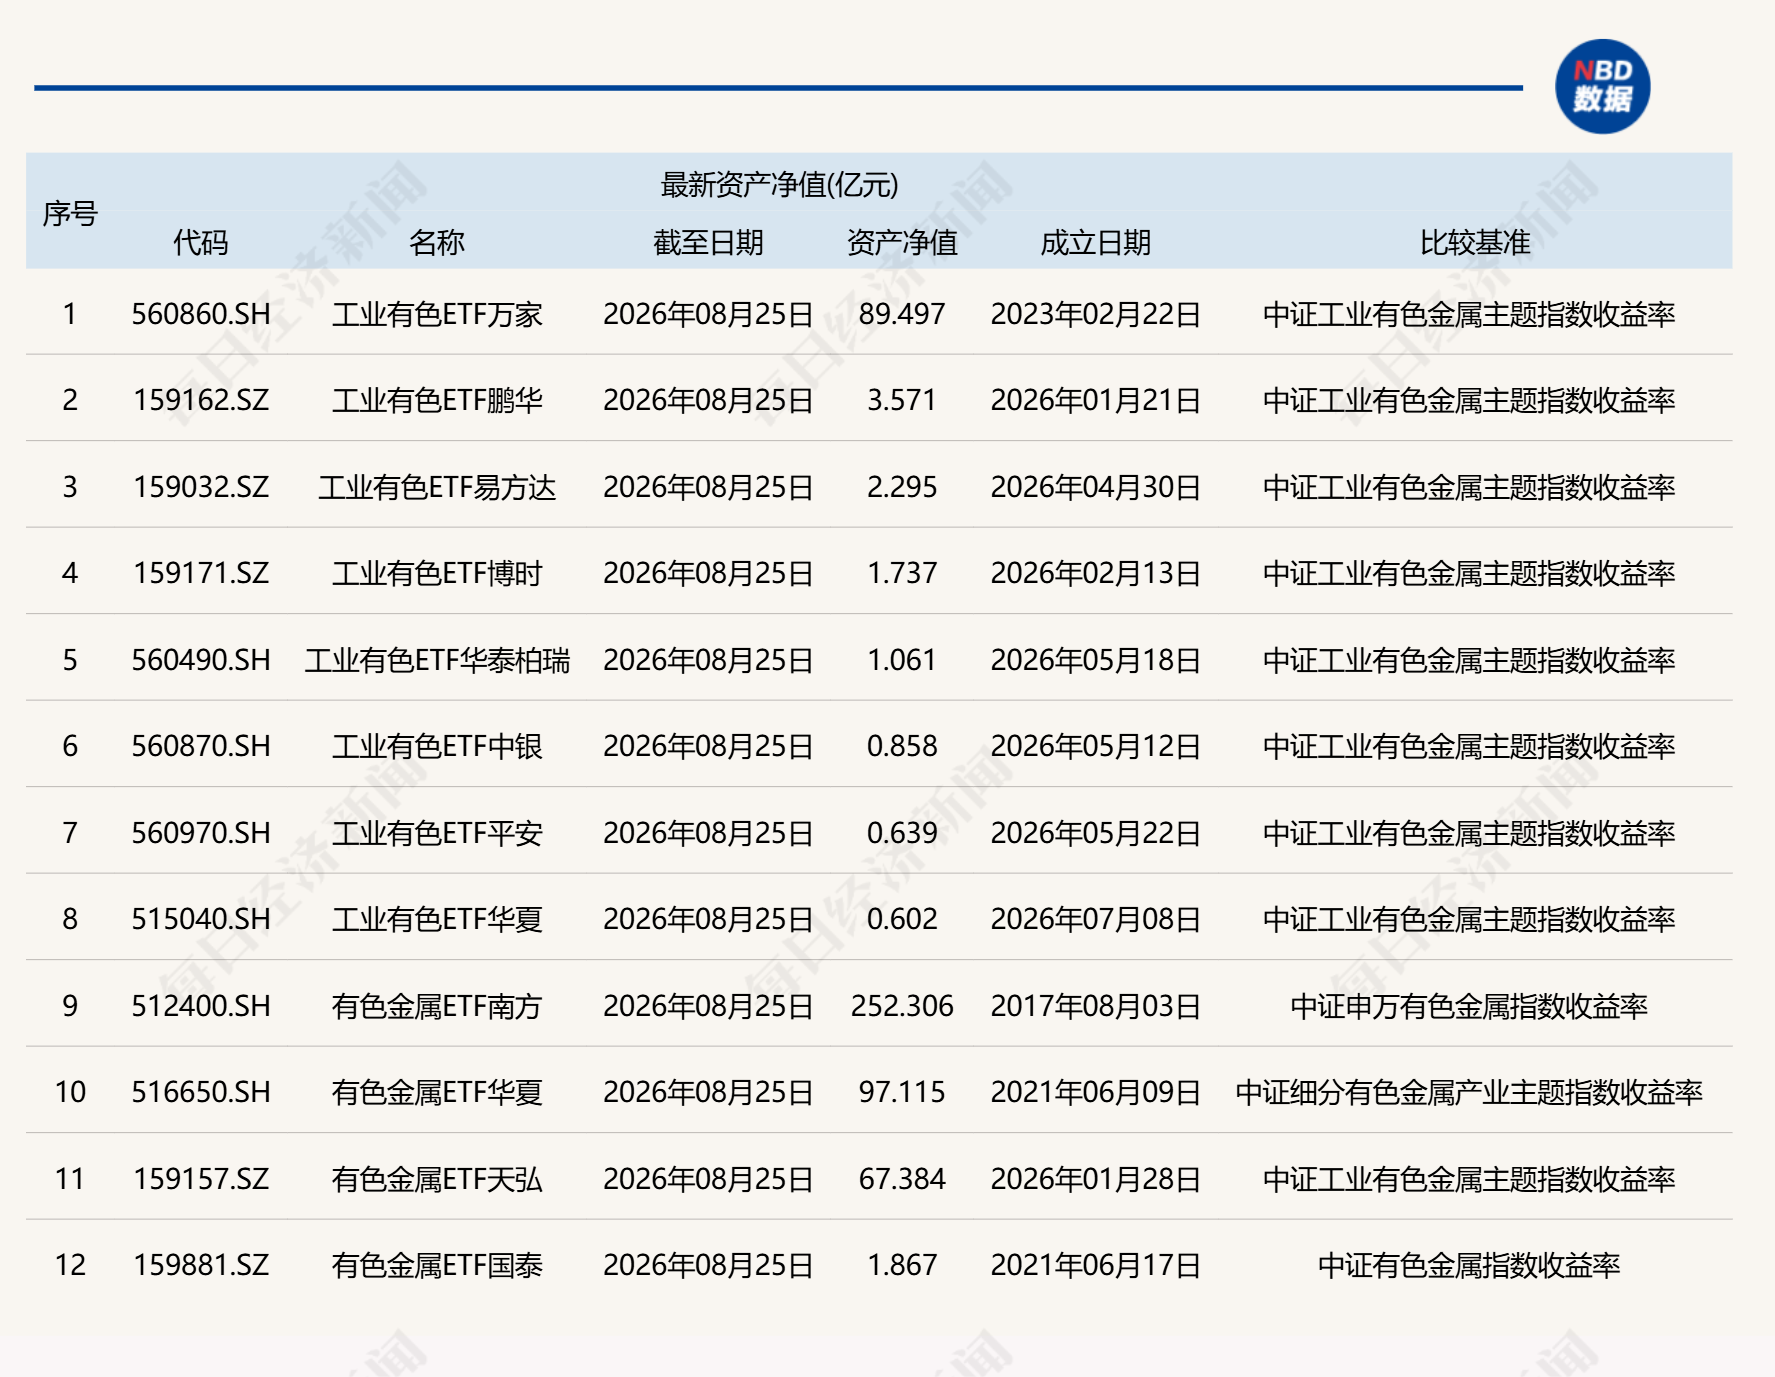1775x1377 pixels.
Task: Click benchmark 中证细分有色金属产业主题指数收益率
Action: 1469,1092
